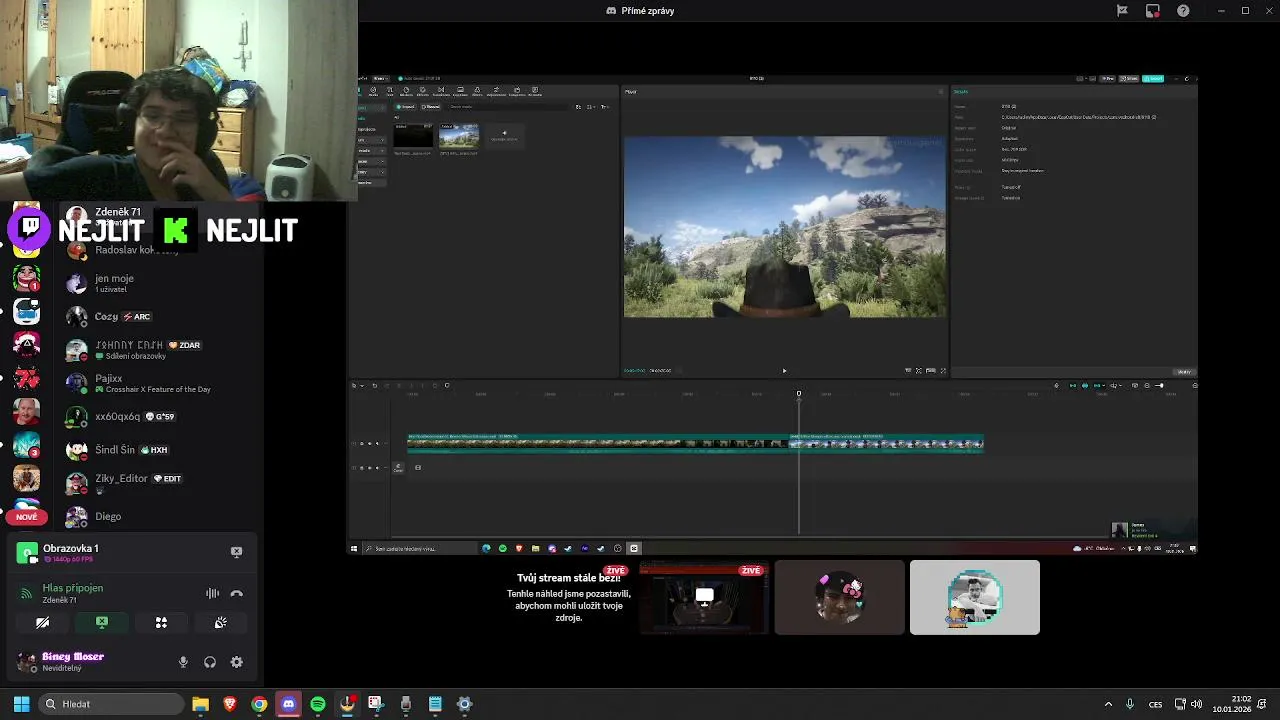The image size is (1280, 720).
Task: Open CapCut Transitions tab
Action: click(x=441, y=92)
